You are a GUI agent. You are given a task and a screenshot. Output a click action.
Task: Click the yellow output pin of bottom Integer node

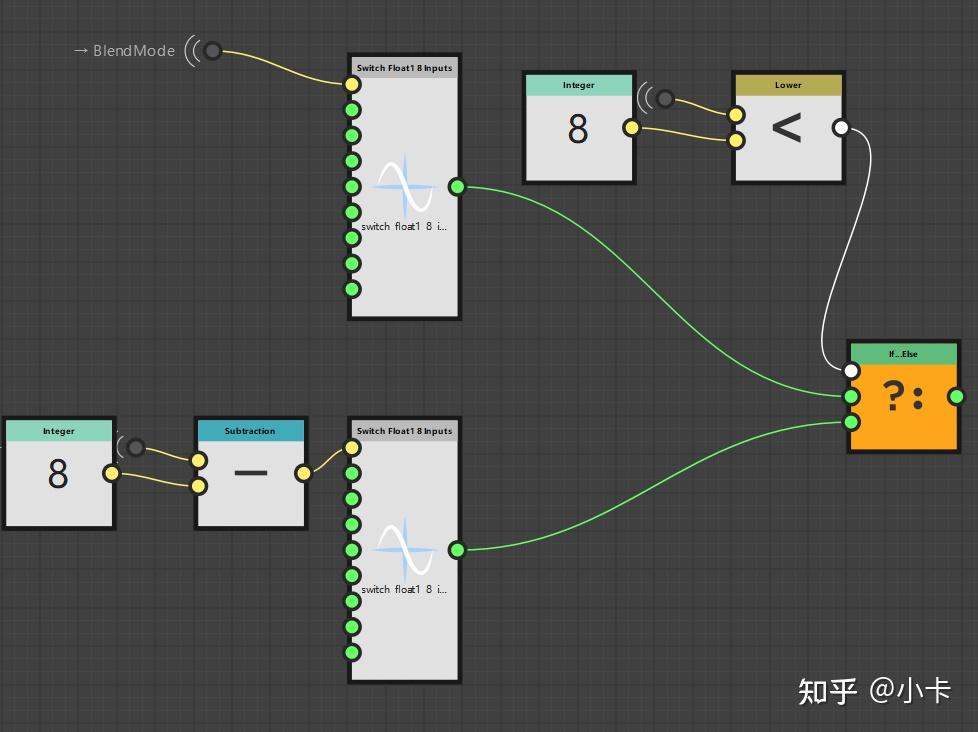coord(112,473)
